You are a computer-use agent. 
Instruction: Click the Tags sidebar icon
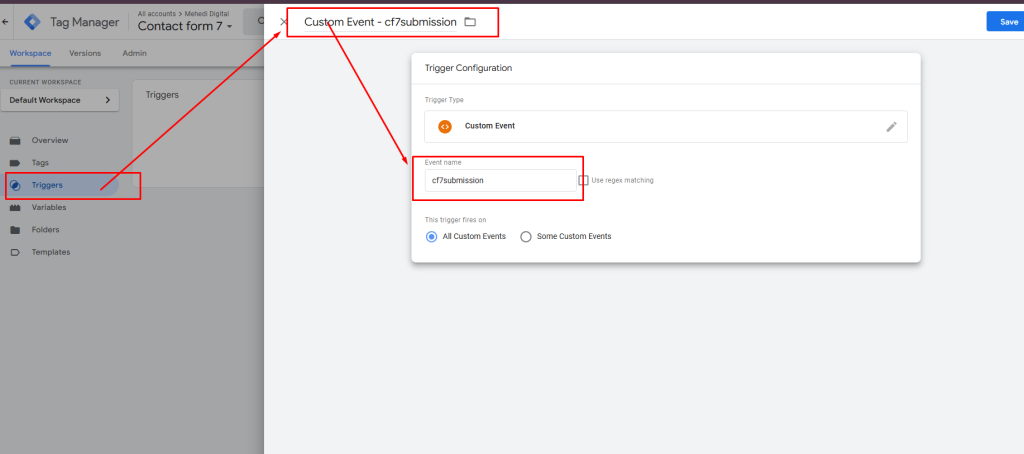pos(15,163)
